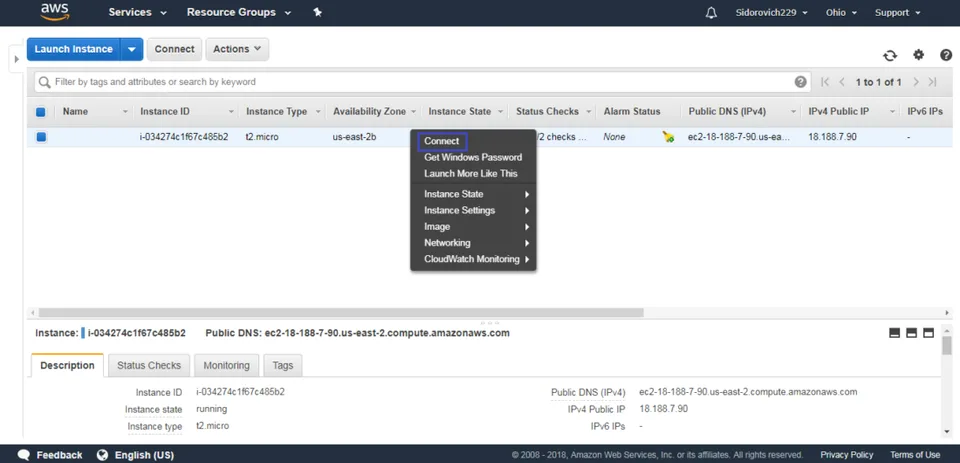Refresh the instances list

(x=890, y=56)
